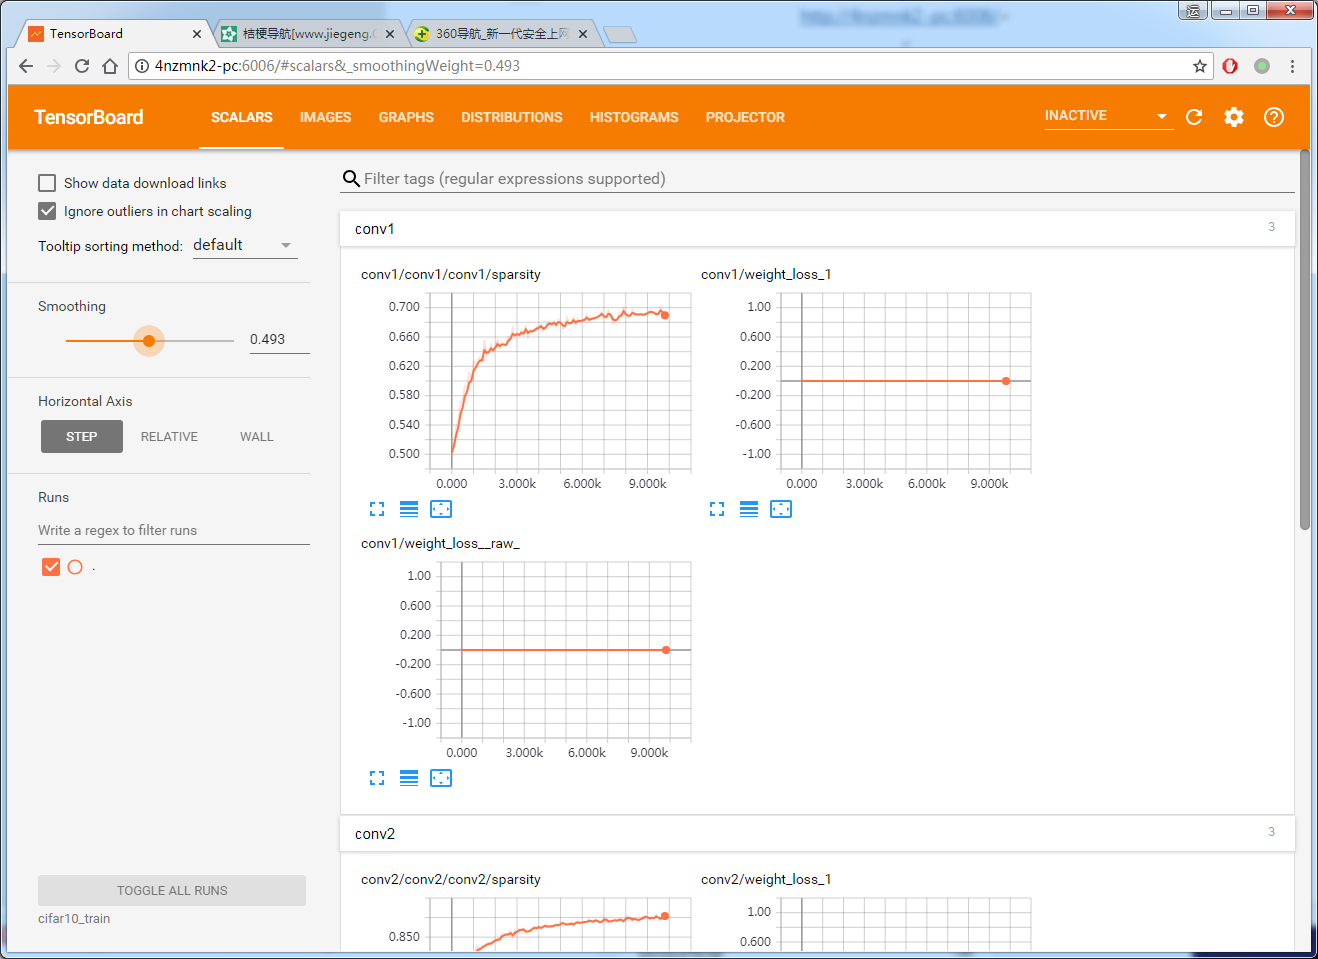Click the regex filter runs field
The image size is (1318, 959).
[x=174, y=530]
